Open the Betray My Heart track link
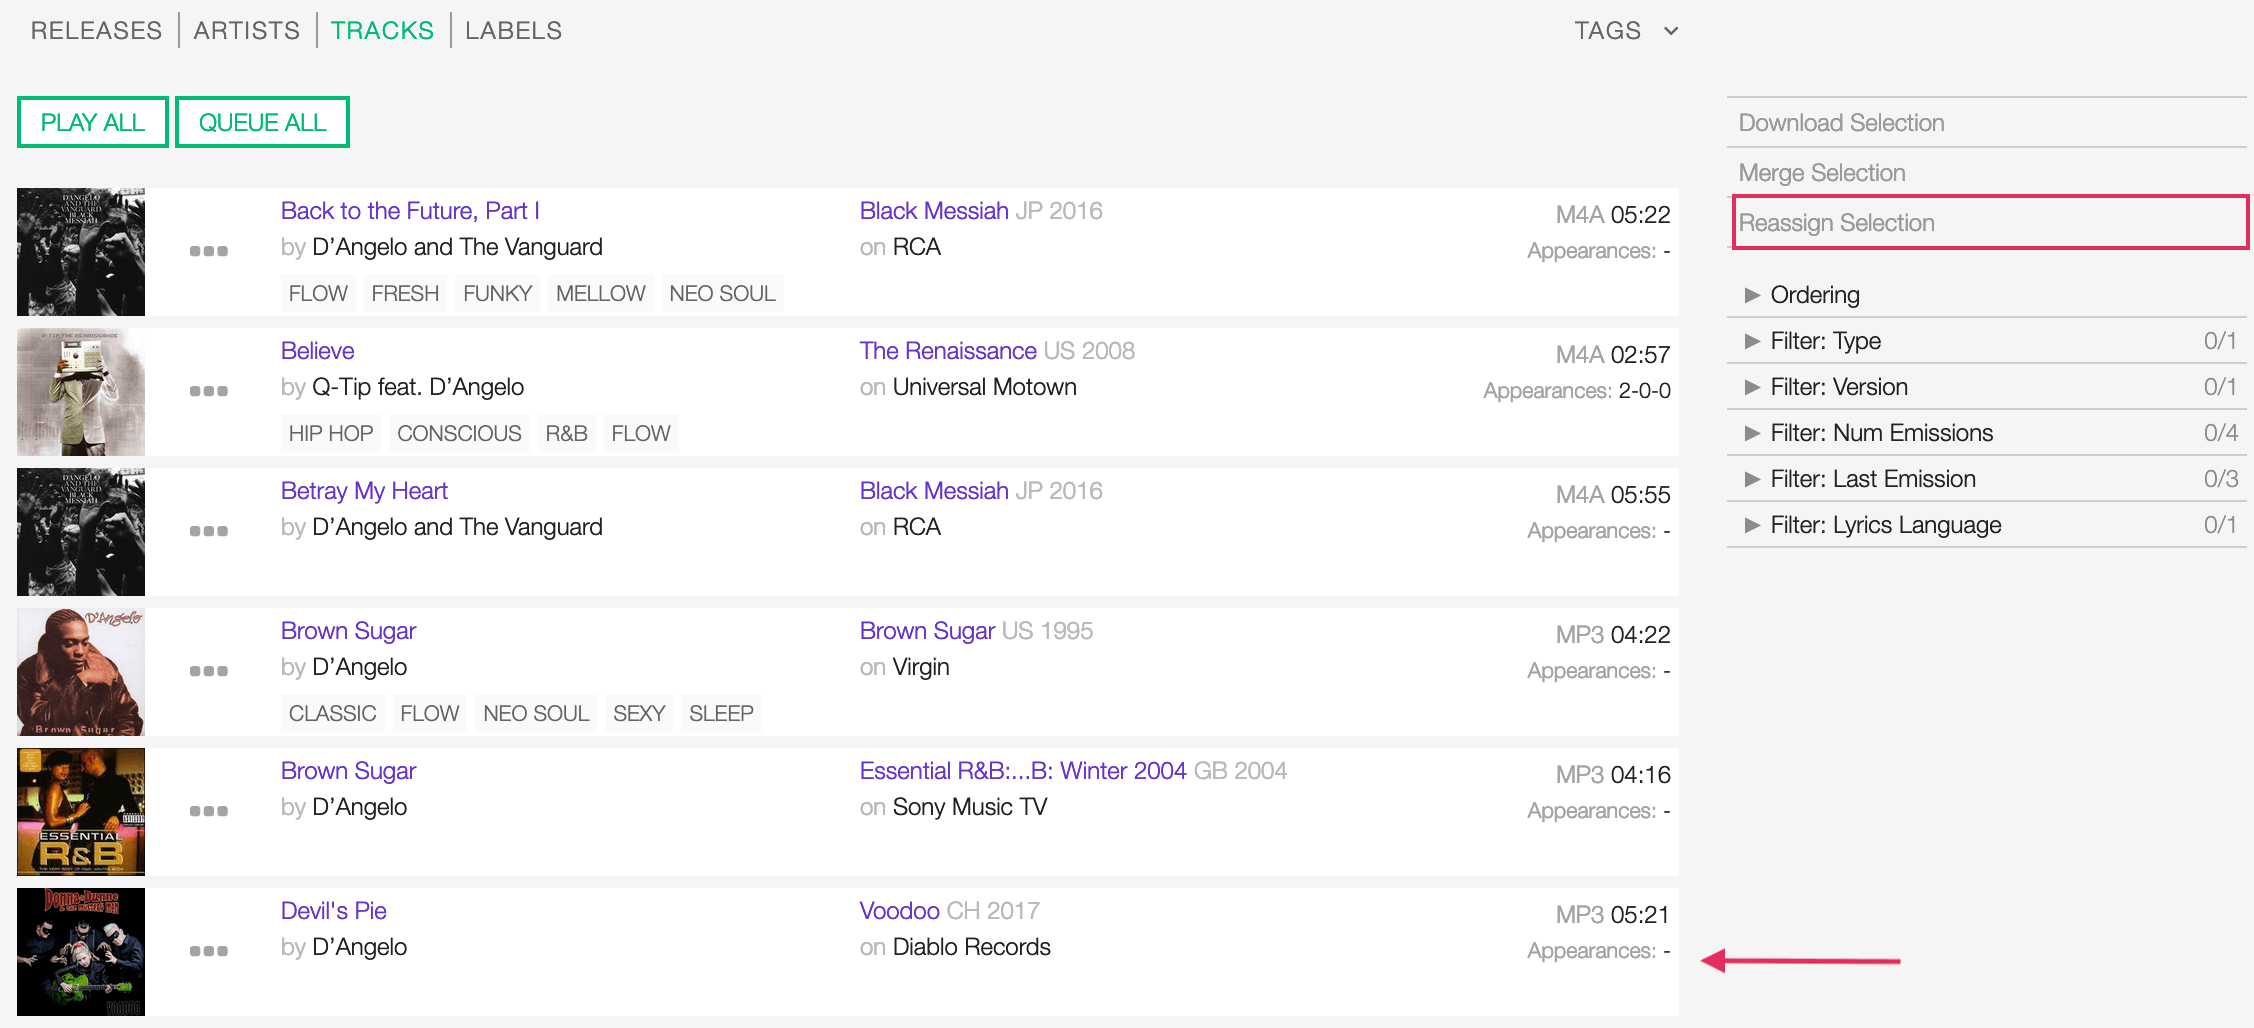The height and width of the screenshot is (1028, 2254). coord(364,491)
